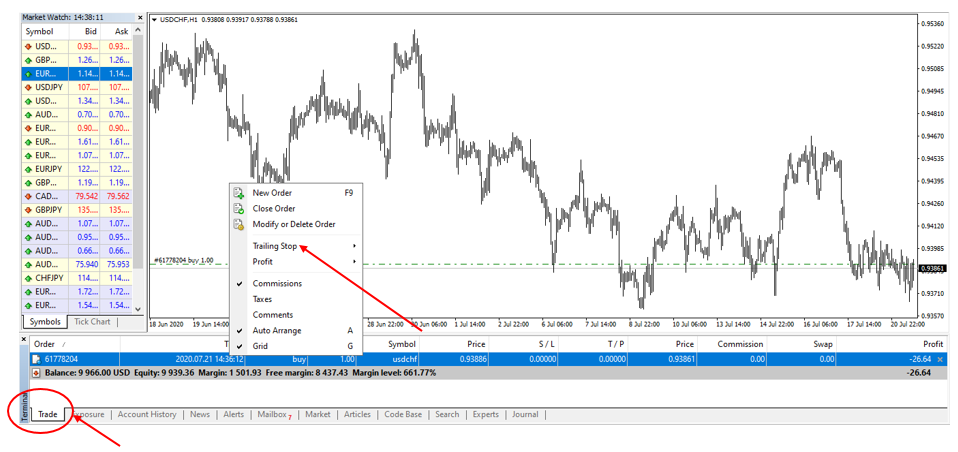Switch to the Account History tab
Viewport: 958px width, 452px height.
pos(146,414)
